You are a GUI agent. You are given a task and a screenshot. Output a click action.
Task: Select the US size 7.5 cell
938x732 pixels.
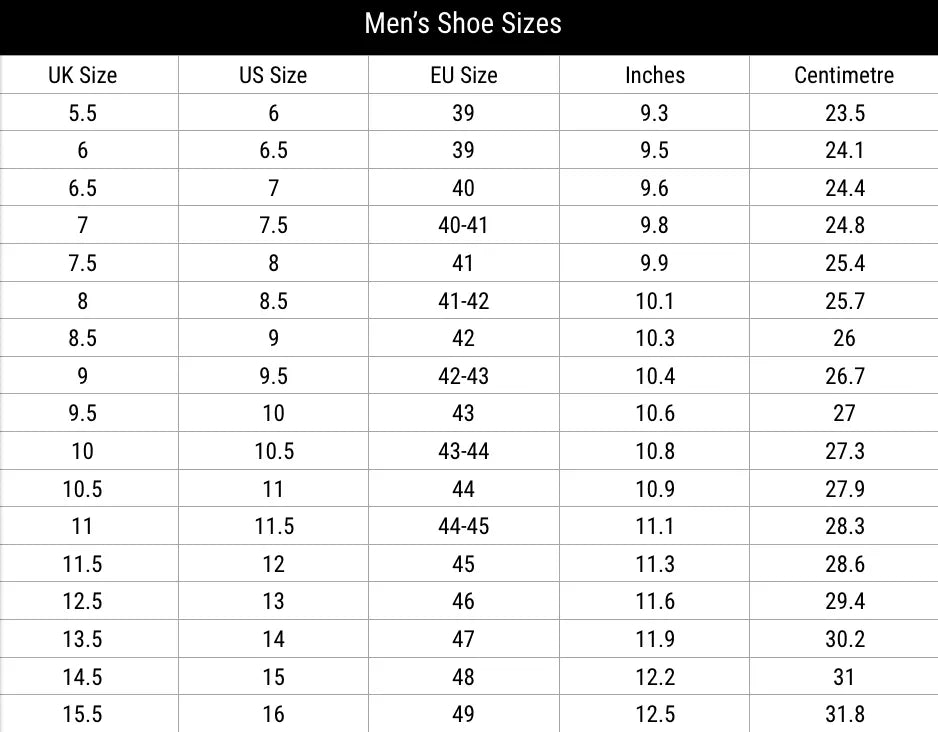(x=273, y=226)
